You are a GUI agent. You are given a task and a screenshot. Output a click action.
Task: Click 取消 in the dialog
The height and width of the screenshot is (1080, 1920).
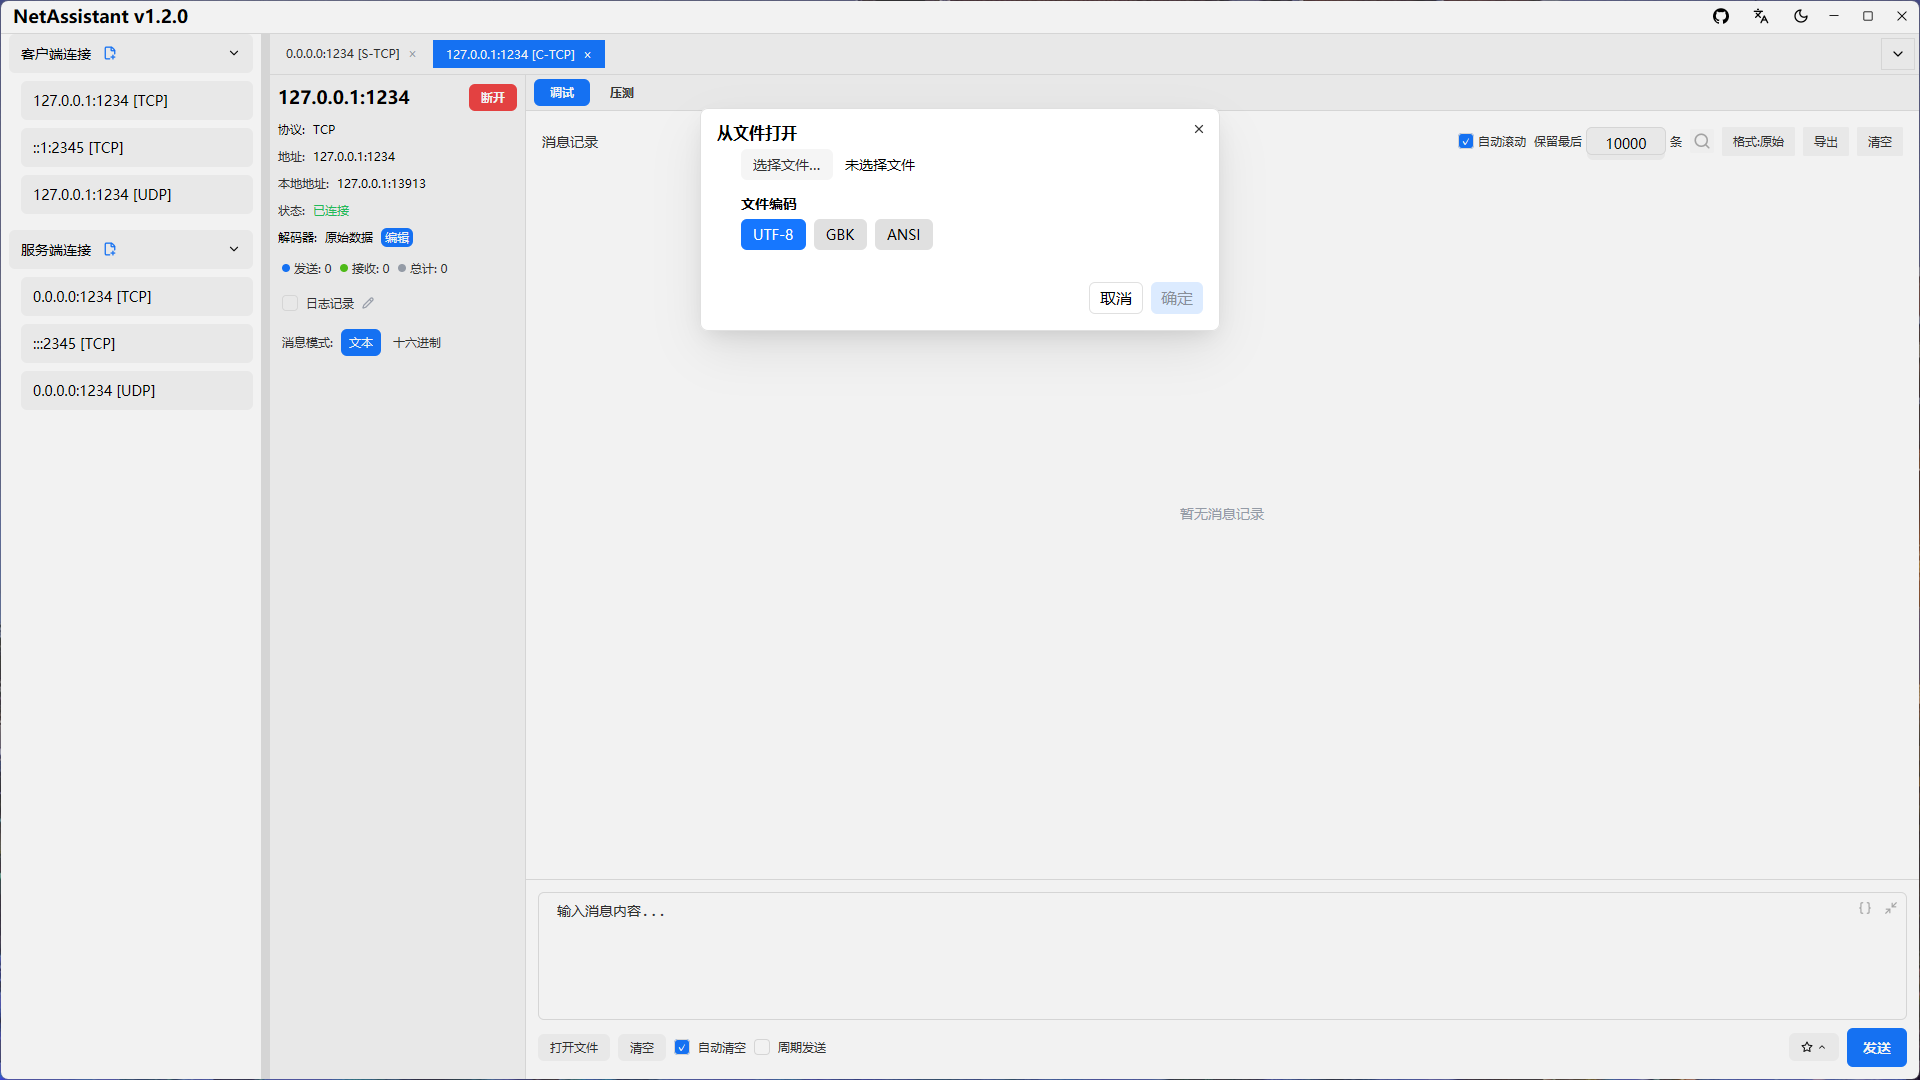(x=1116, y=298)
